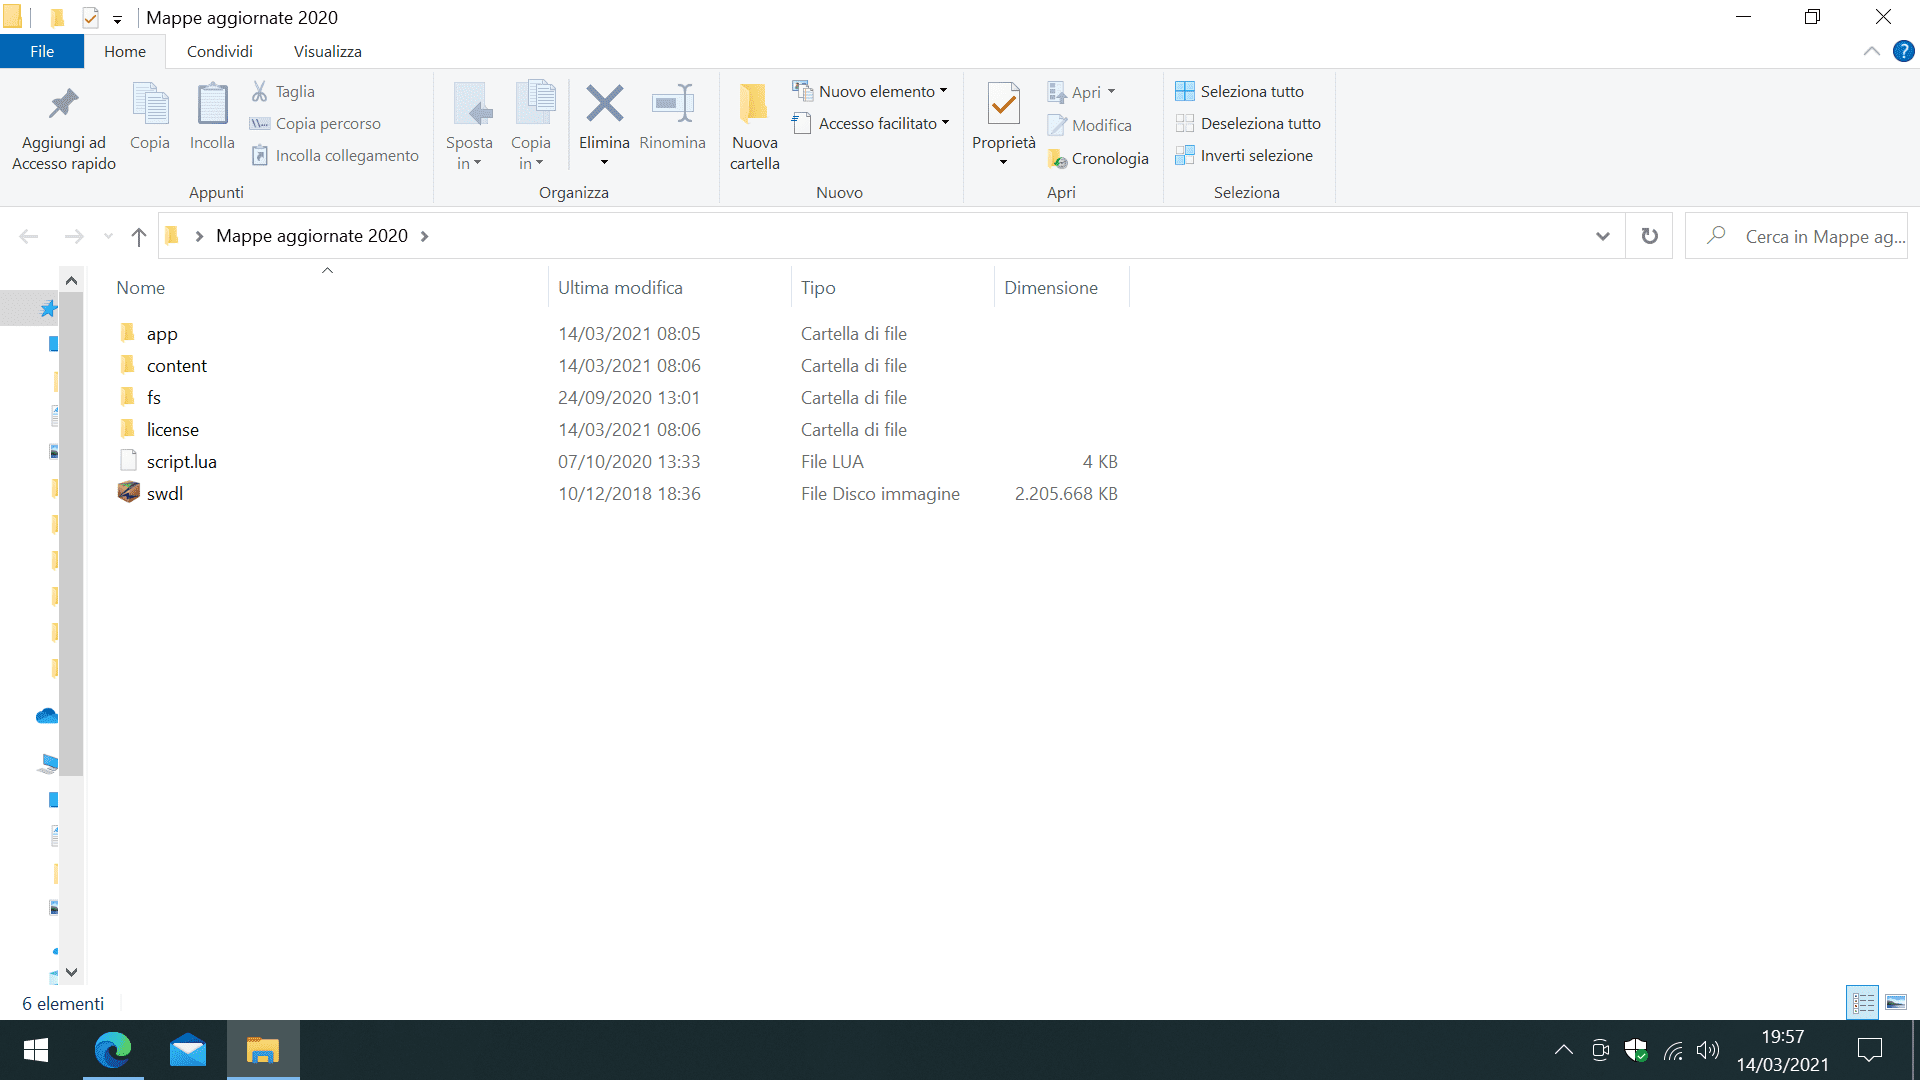1920x1080 pixels.
Task: Switch to details view layout
Action: [x=1863, y=1002]
